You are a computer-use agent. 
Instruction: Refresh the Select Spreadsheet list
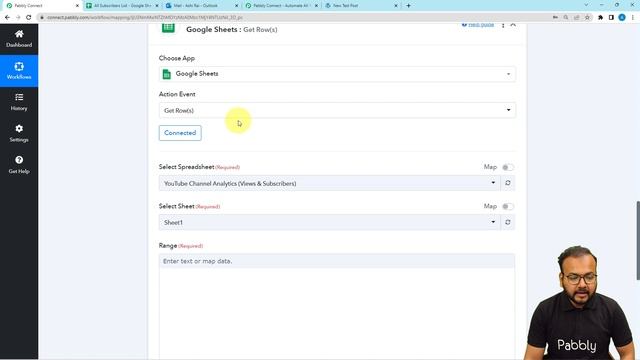pyautogui.click(x=508, y=183)
